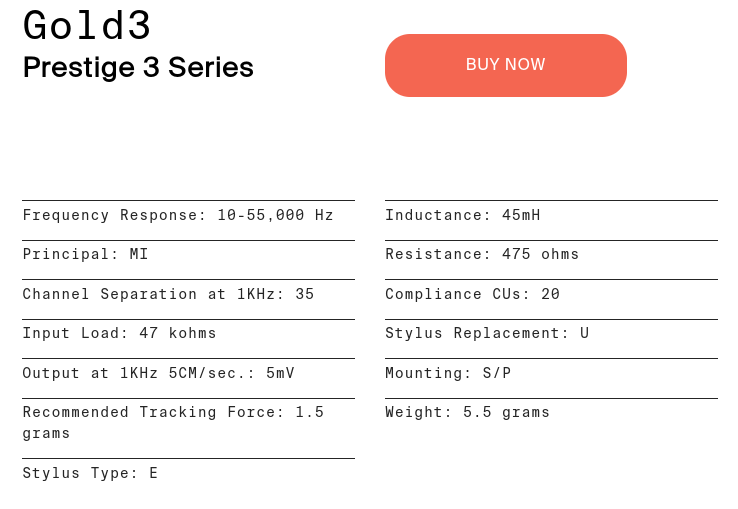Click the BUY NOW button
This screenshot has width=738, height=509.
tap(505, 65)
